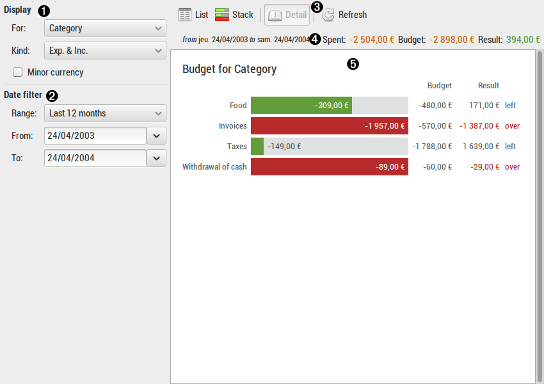This screenshot has width=544, height=384.
Task: Click the Refresh arrow icon
Action: 328,15
